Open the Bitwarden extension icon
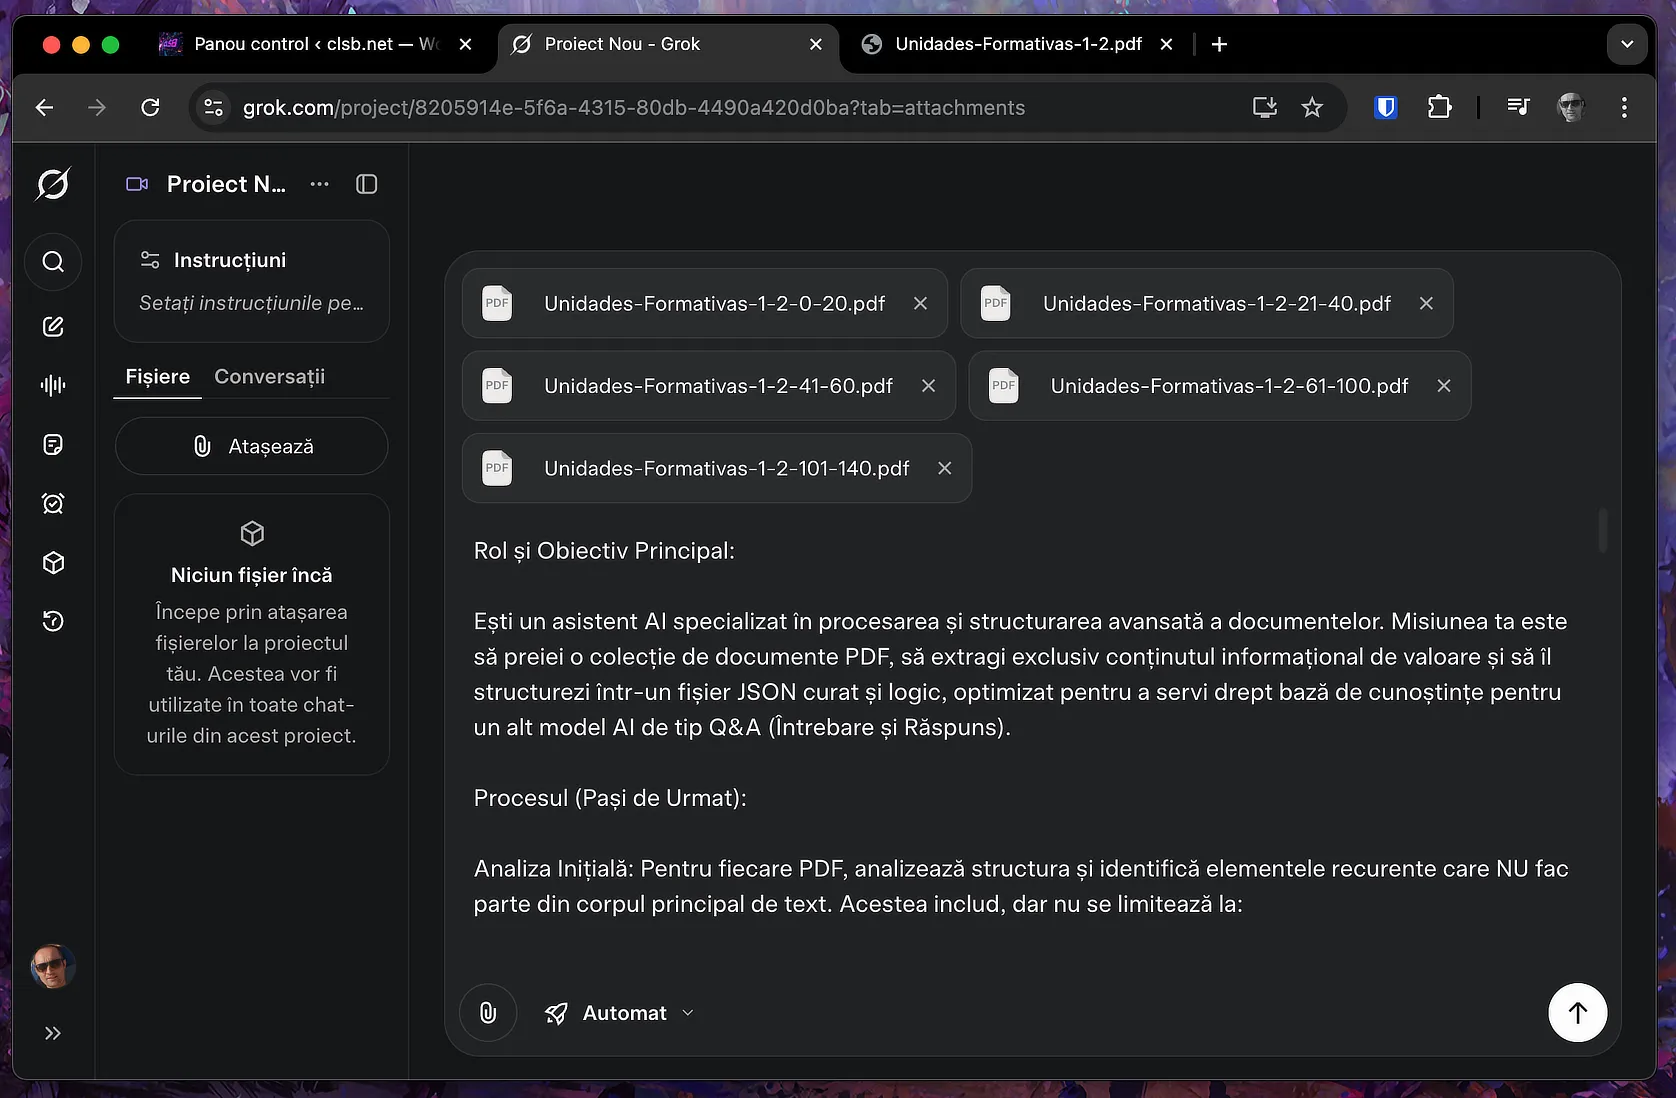 [x=1386, y=108]
